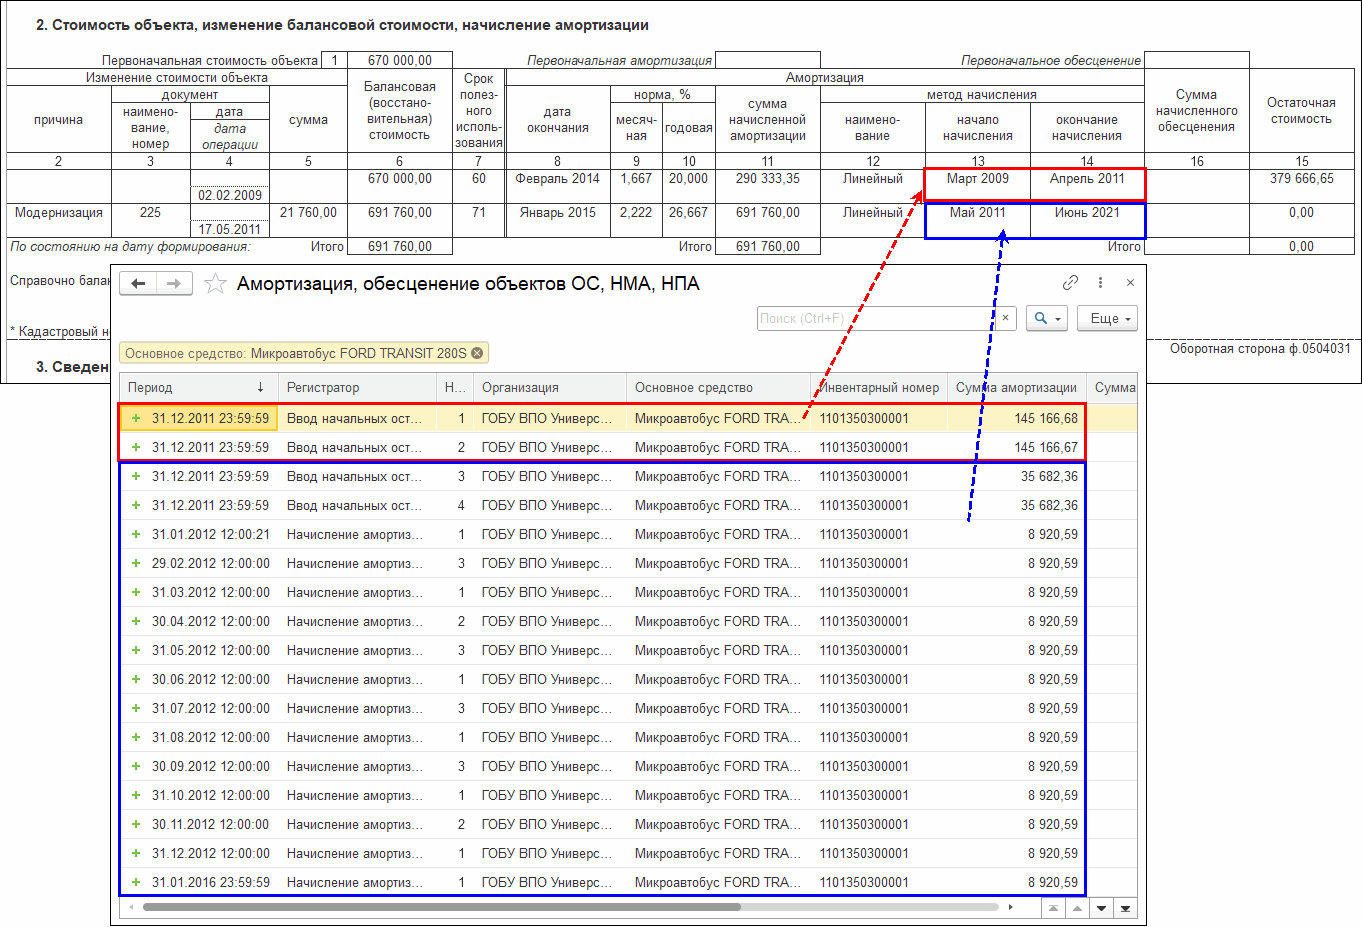Click the plus icon in 31.08.2012 row
This screenshot has width=1362, height=927.
tap(136, 737)
